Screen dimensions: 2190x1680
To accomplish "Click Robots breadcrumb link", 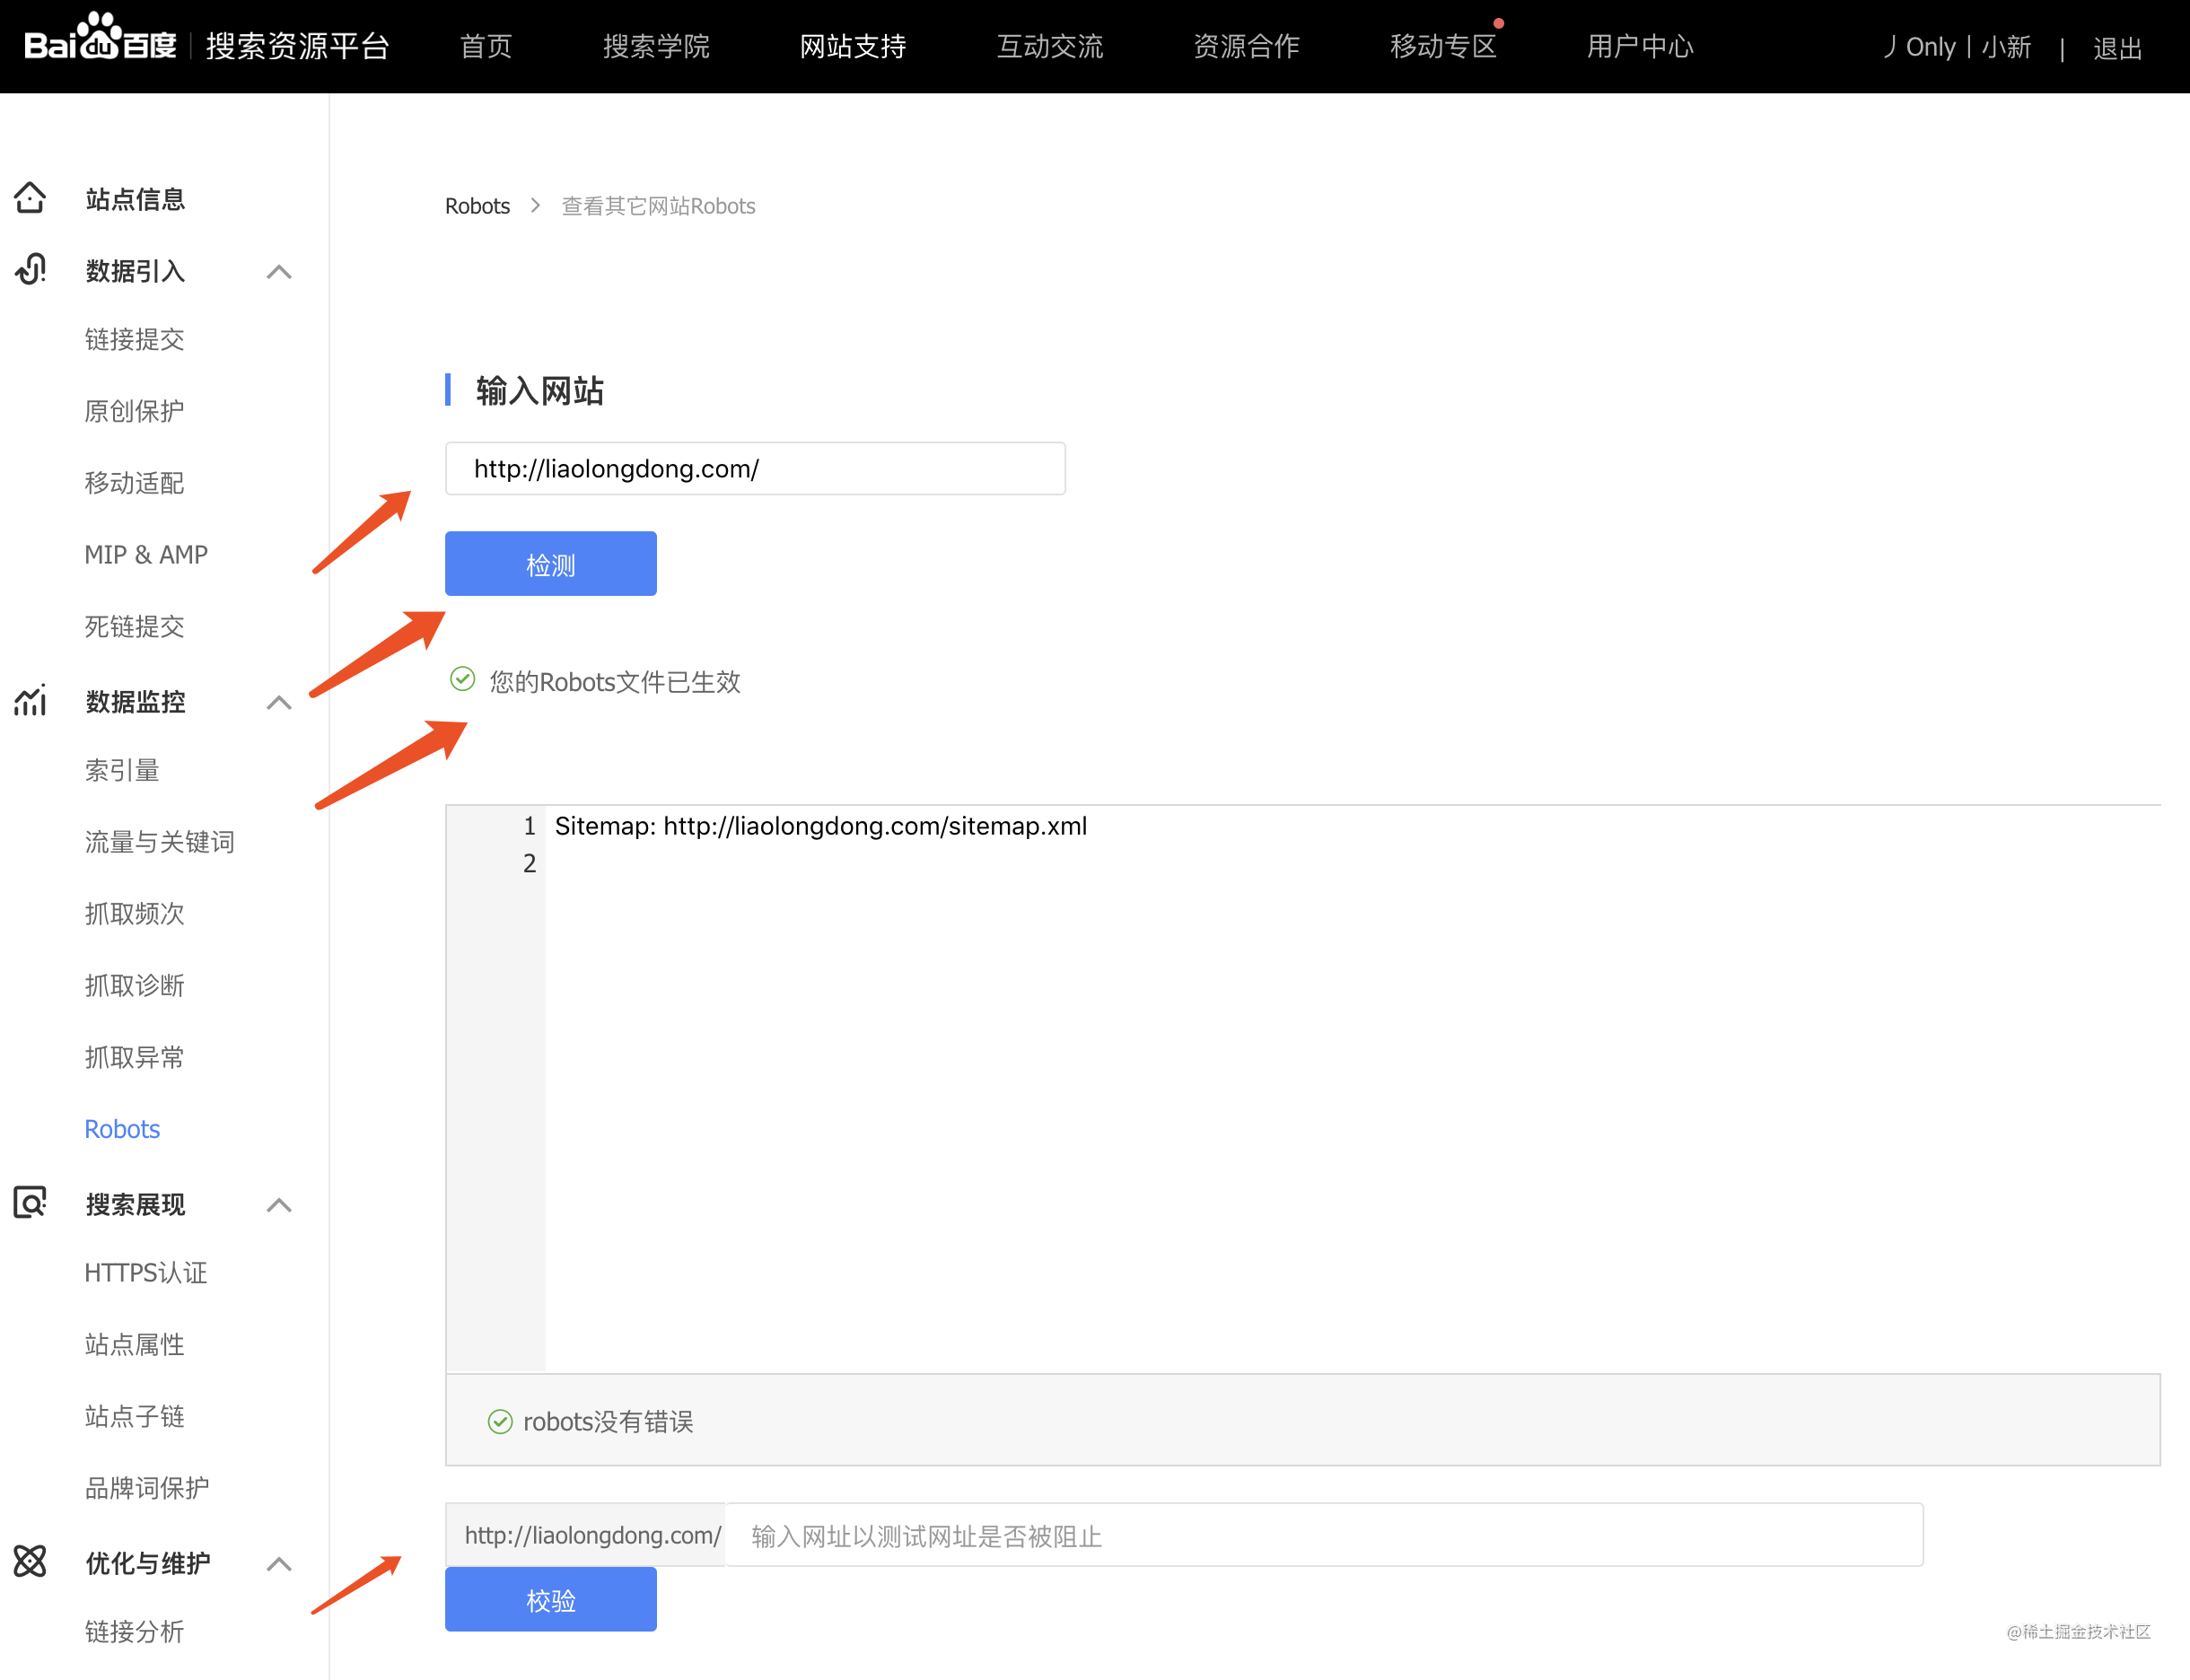I will click(x=477, y=206).
